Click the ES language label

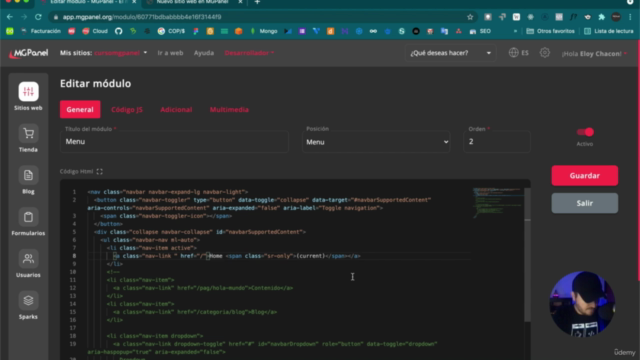[x=525, y=53]
